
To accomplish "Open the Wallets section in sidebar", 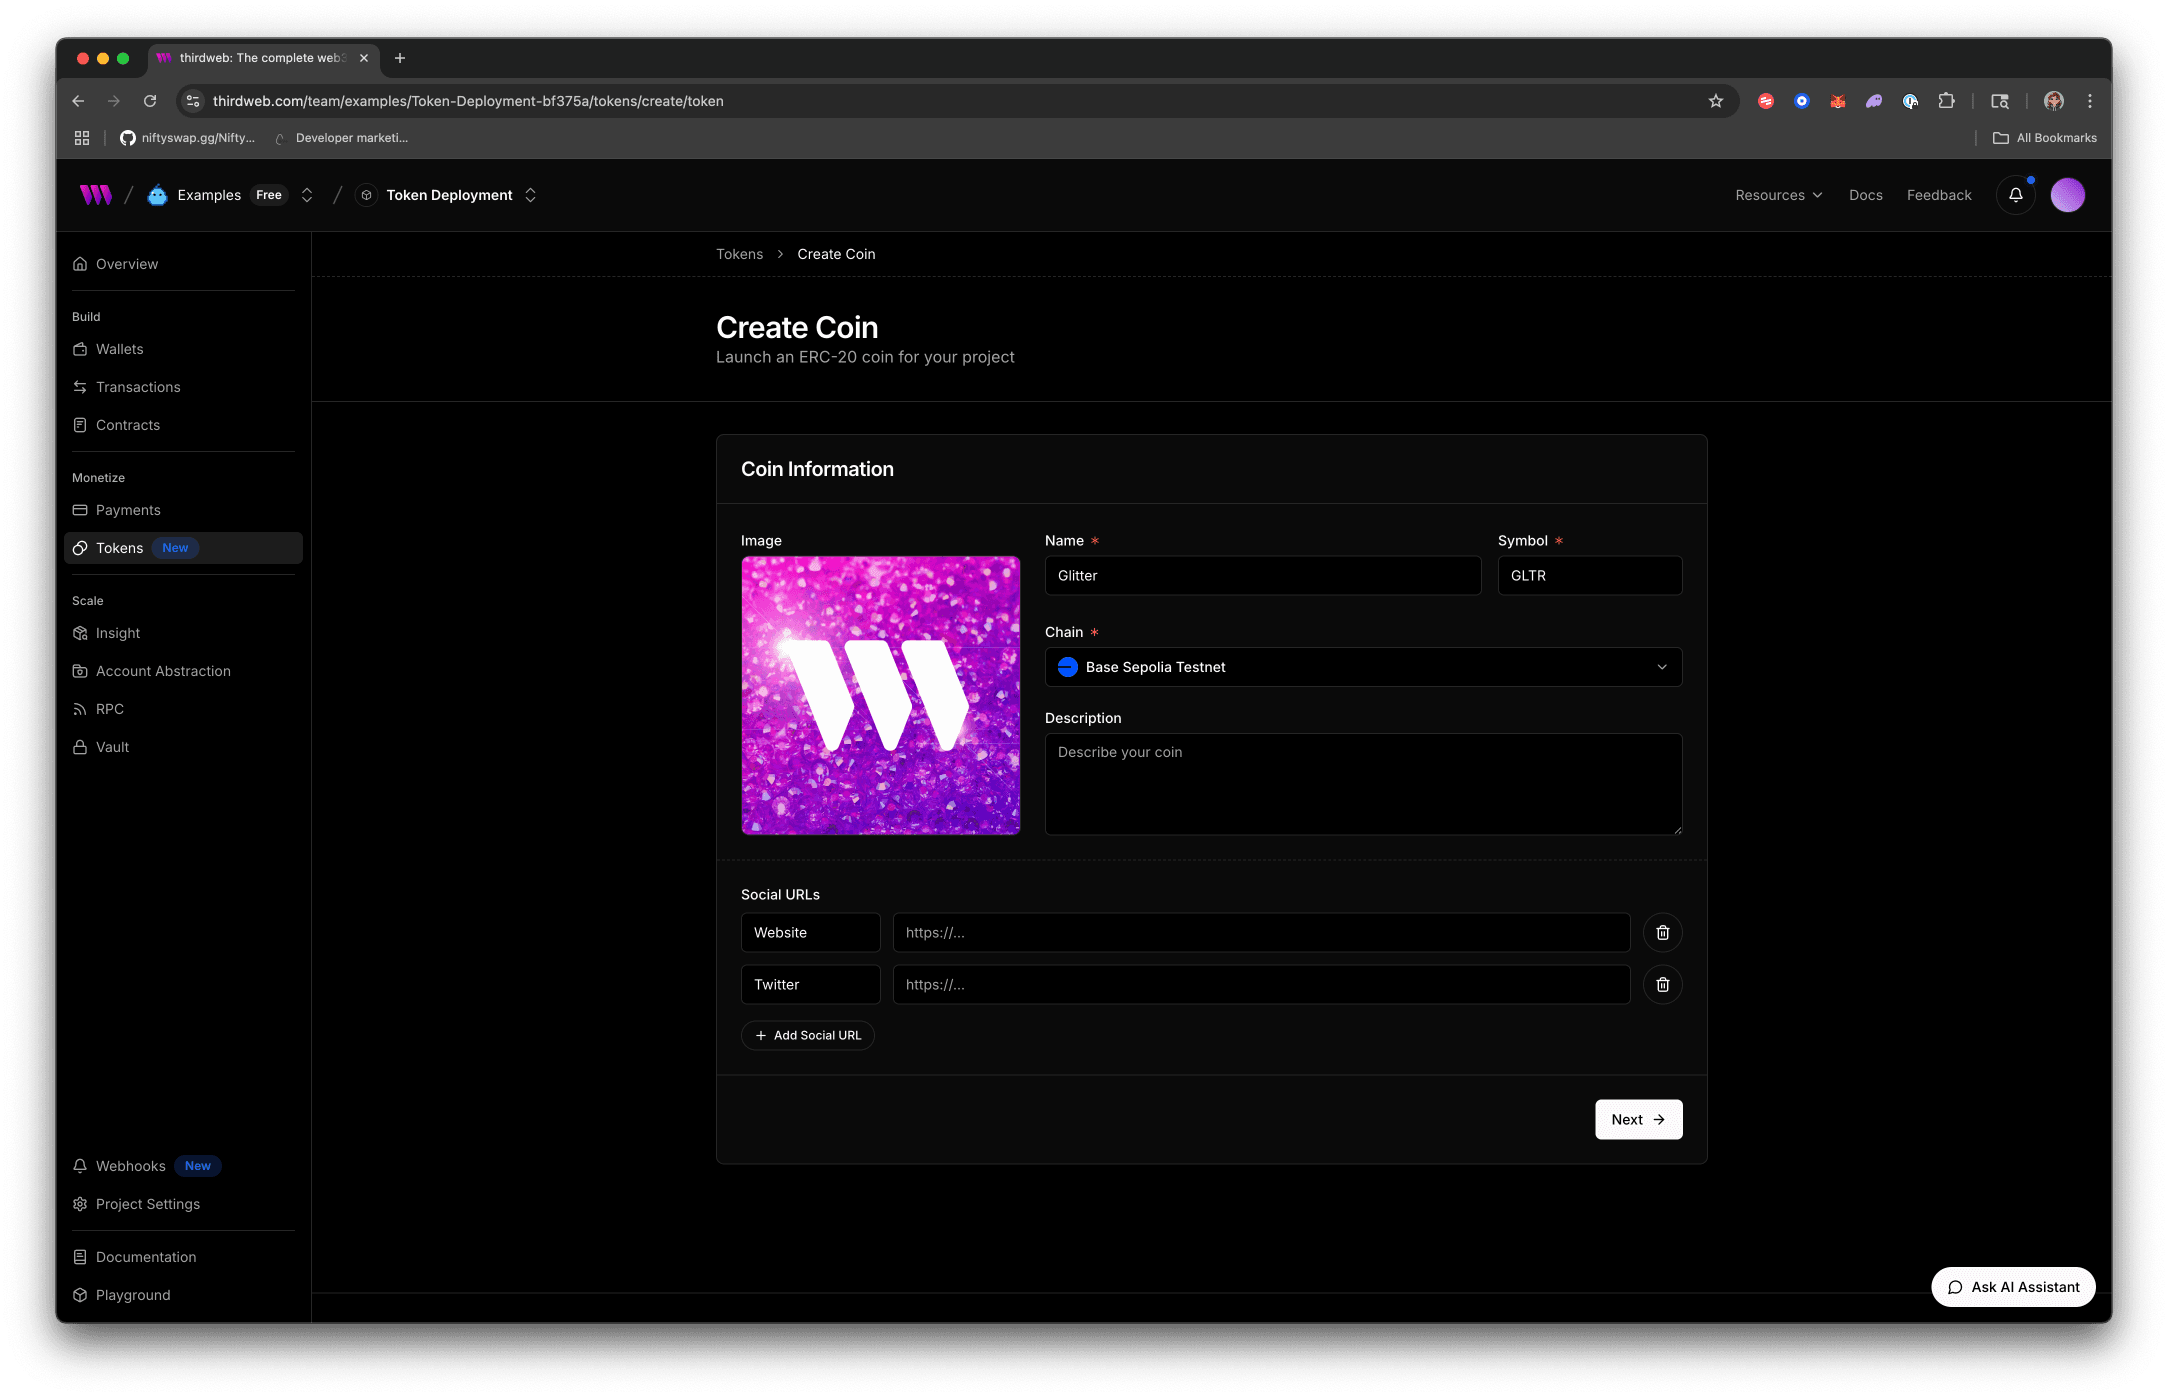I will click(120, 349).
